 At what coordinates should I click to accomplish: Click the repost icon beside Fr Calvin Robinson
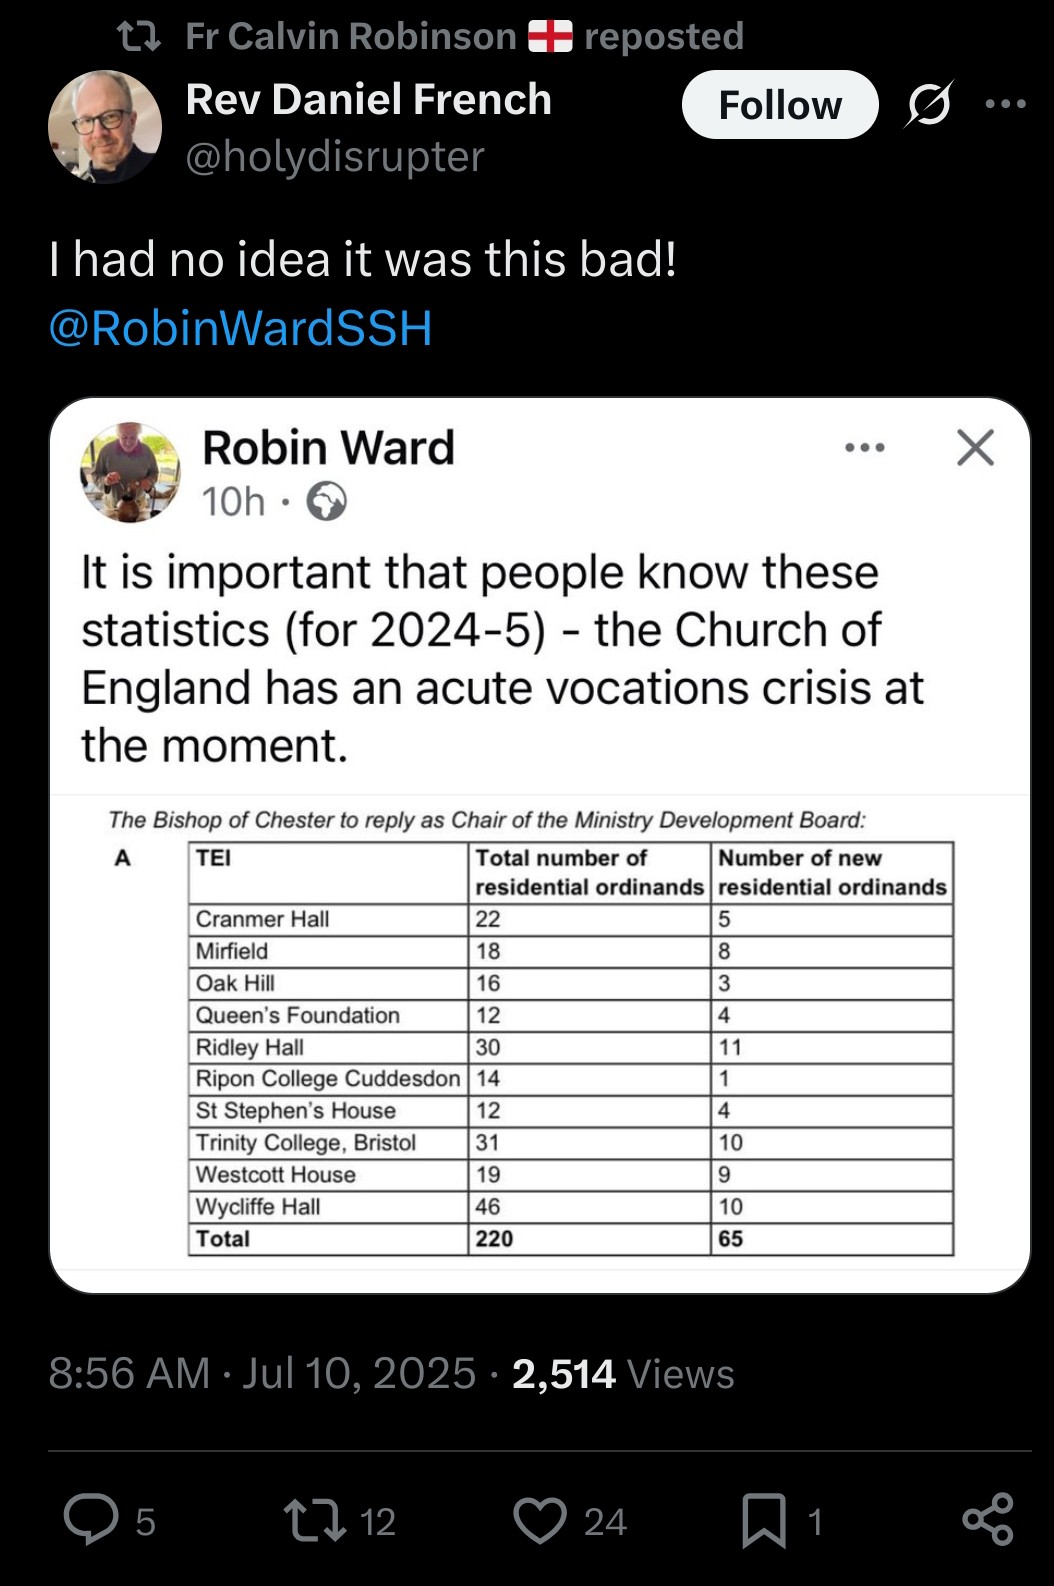[x=138, y=37]
